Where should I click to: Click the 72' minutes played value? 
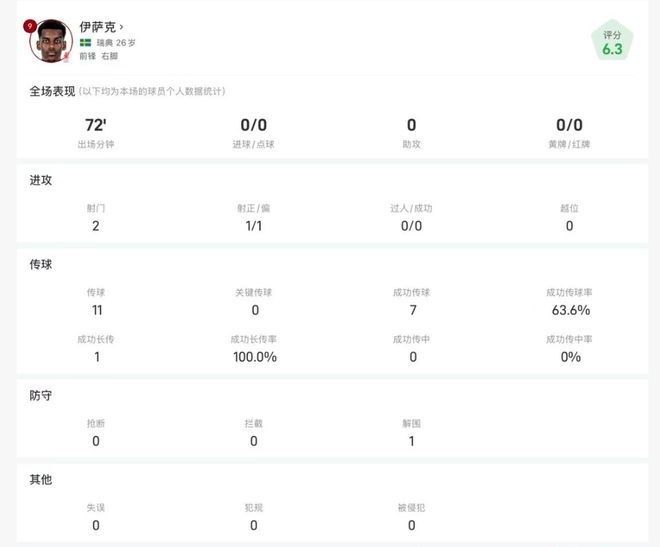pyautogui.click(x=96, y=125)
